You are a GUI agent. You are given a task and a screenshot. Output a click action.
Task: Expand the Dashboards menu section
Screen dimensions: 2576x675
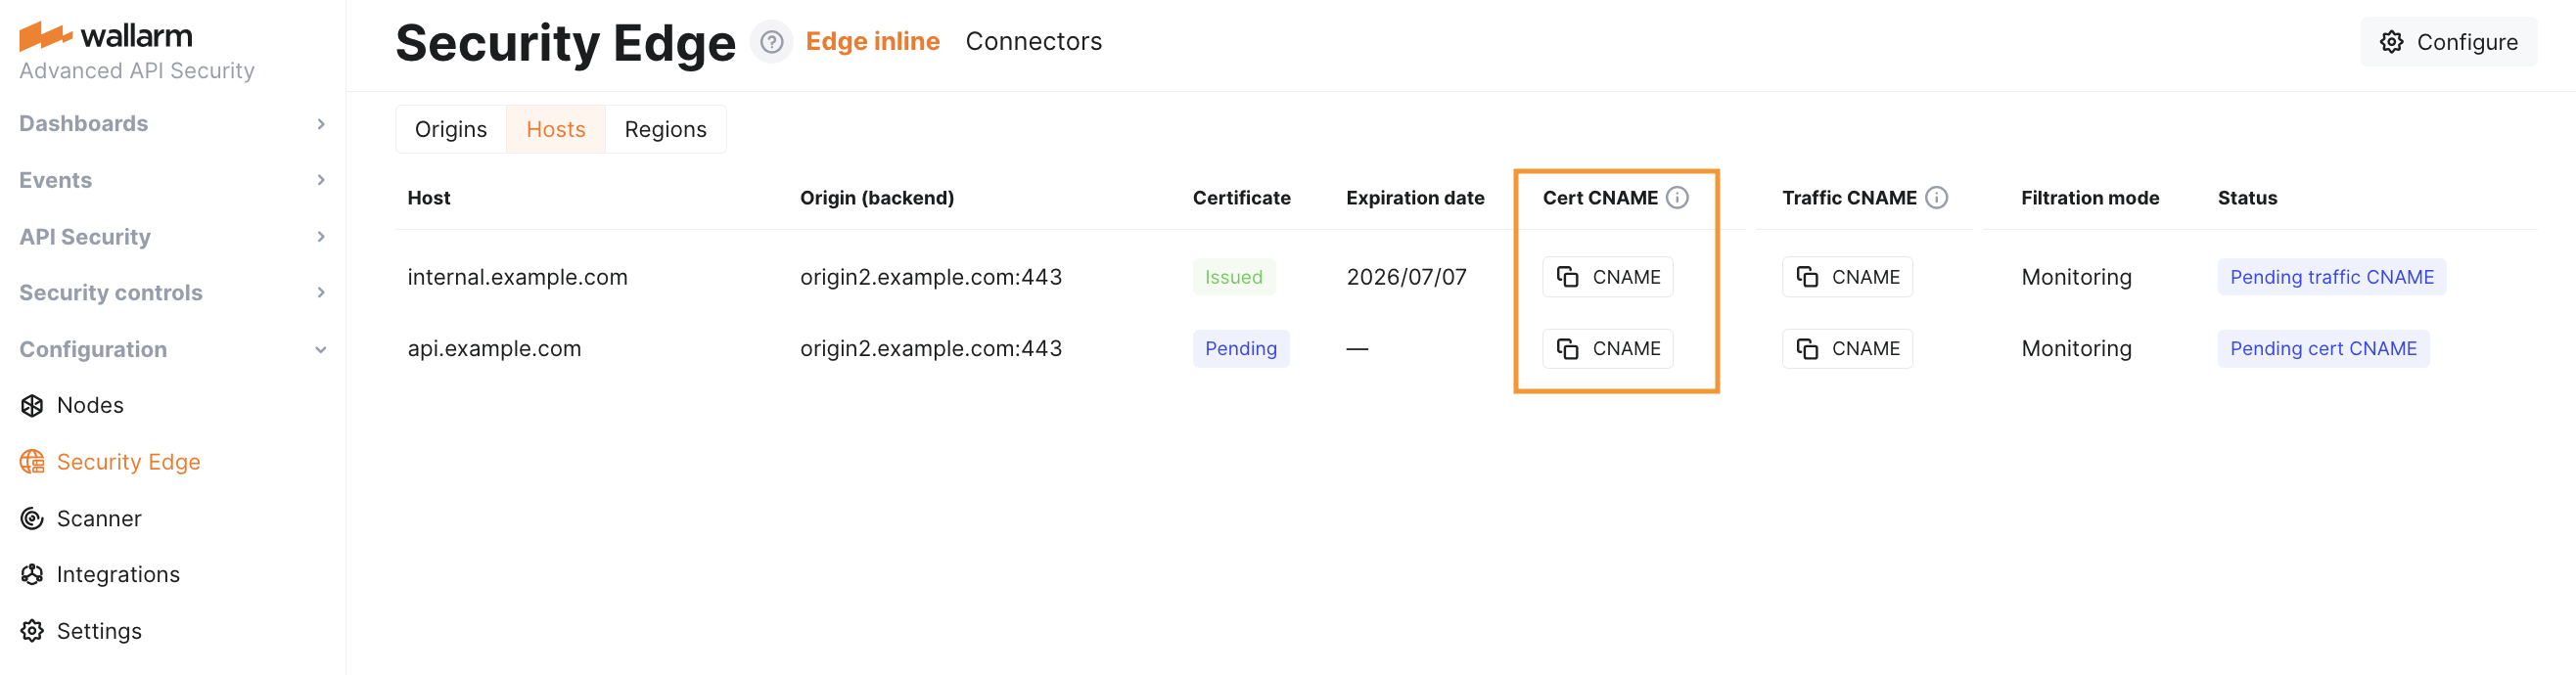click(172, 124)
